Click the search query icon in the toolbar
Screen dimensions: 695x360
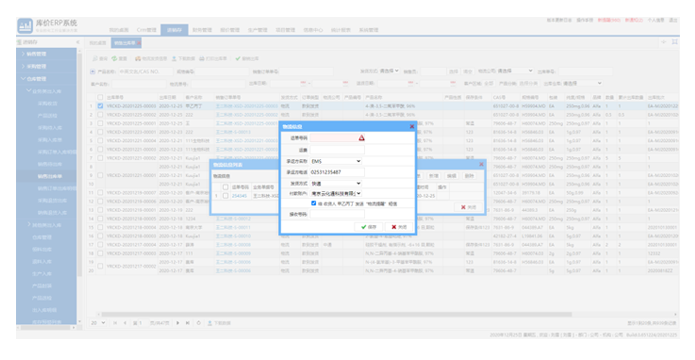coord(95,59)
